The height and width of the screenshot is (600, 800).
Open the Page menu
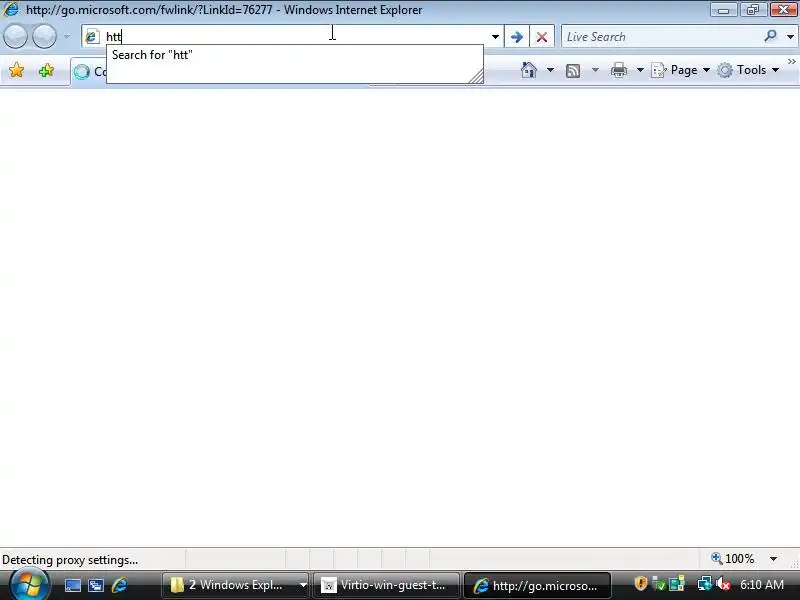(681, 70)
